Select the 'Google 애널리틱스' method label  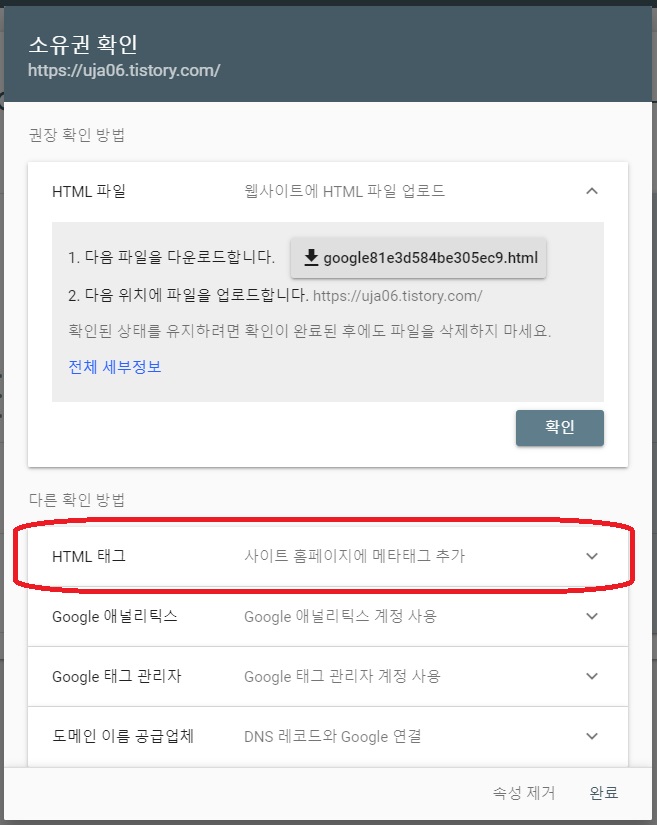(115, 616)
